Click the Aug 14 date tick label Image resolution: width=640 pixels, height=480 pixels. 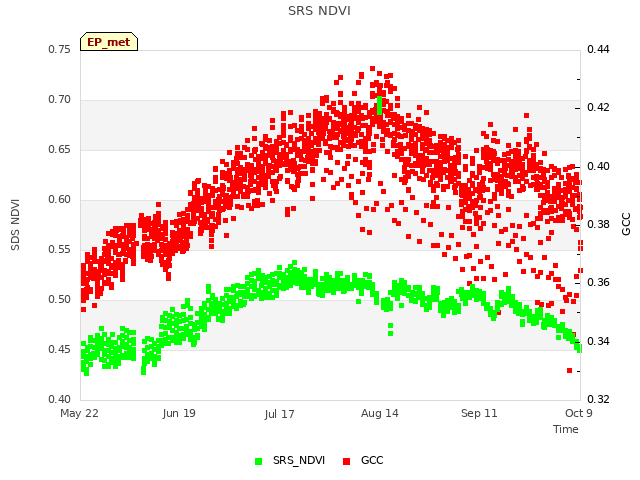coord(380,413)
